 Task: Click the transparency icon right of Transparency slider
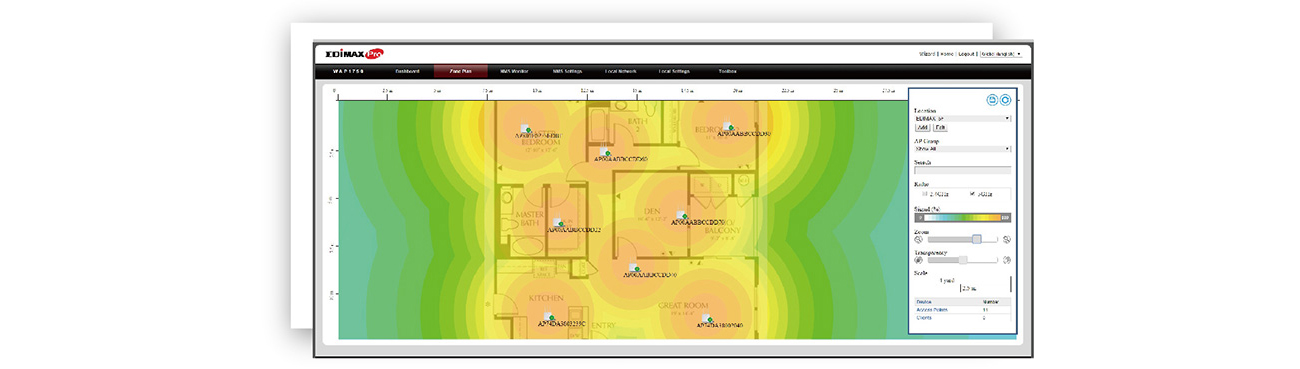click(x=1007, y=260)
